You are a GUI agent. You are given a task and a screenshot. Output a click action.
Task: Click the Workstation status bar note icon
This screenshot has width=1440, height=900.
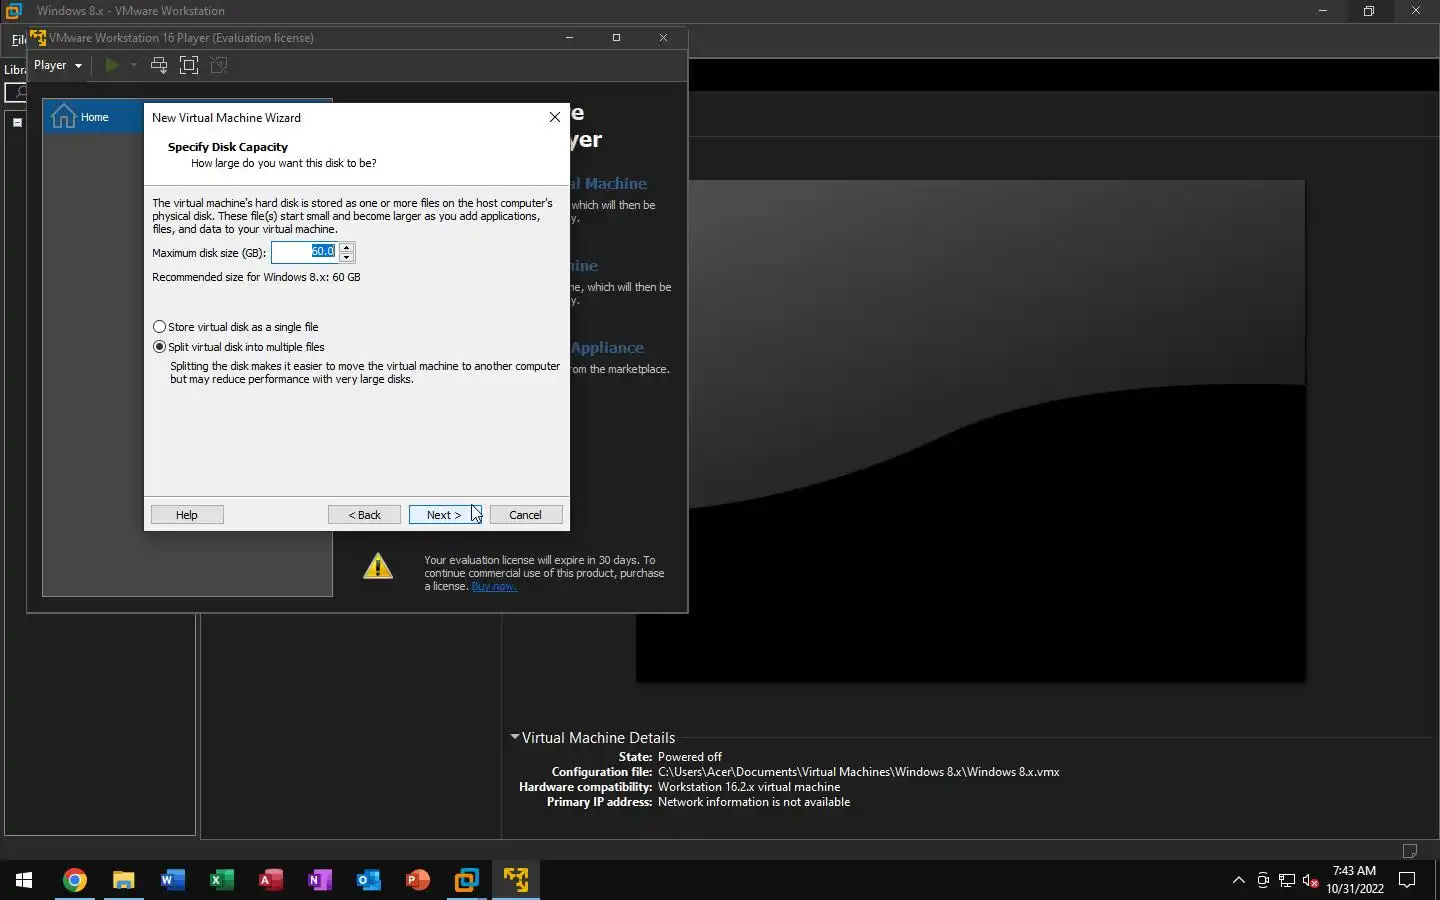pyautogui.click(x=1410, y=851)
